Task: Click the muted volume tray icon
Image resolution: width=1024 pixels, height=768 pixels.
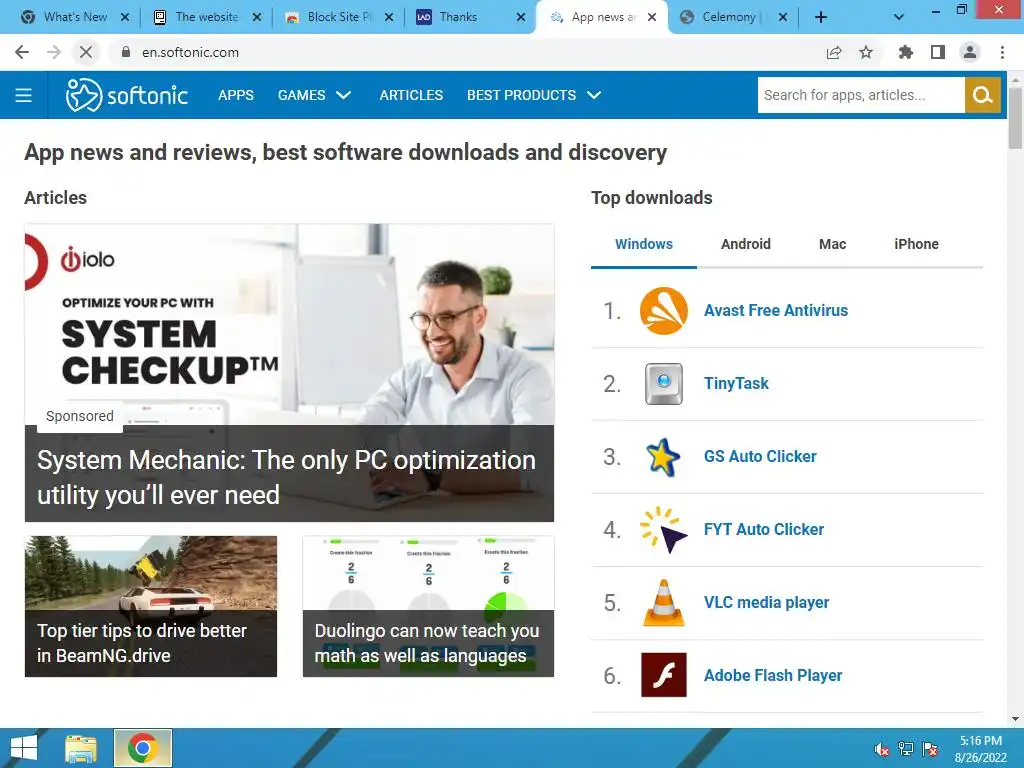Action: point(882,749)
